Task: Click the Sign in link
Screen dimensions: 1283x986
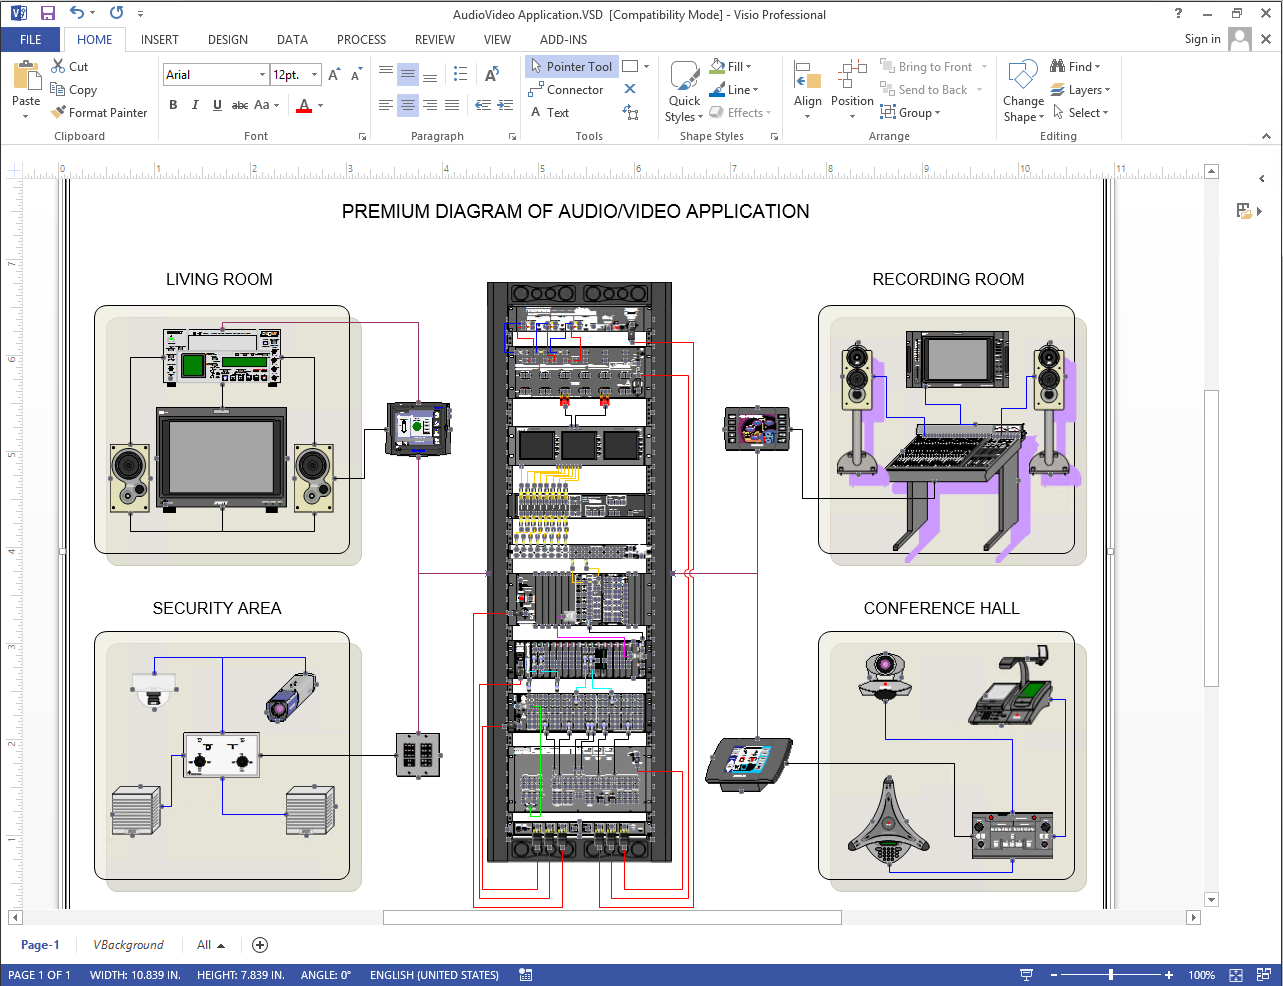Action: coord(1202,39)
